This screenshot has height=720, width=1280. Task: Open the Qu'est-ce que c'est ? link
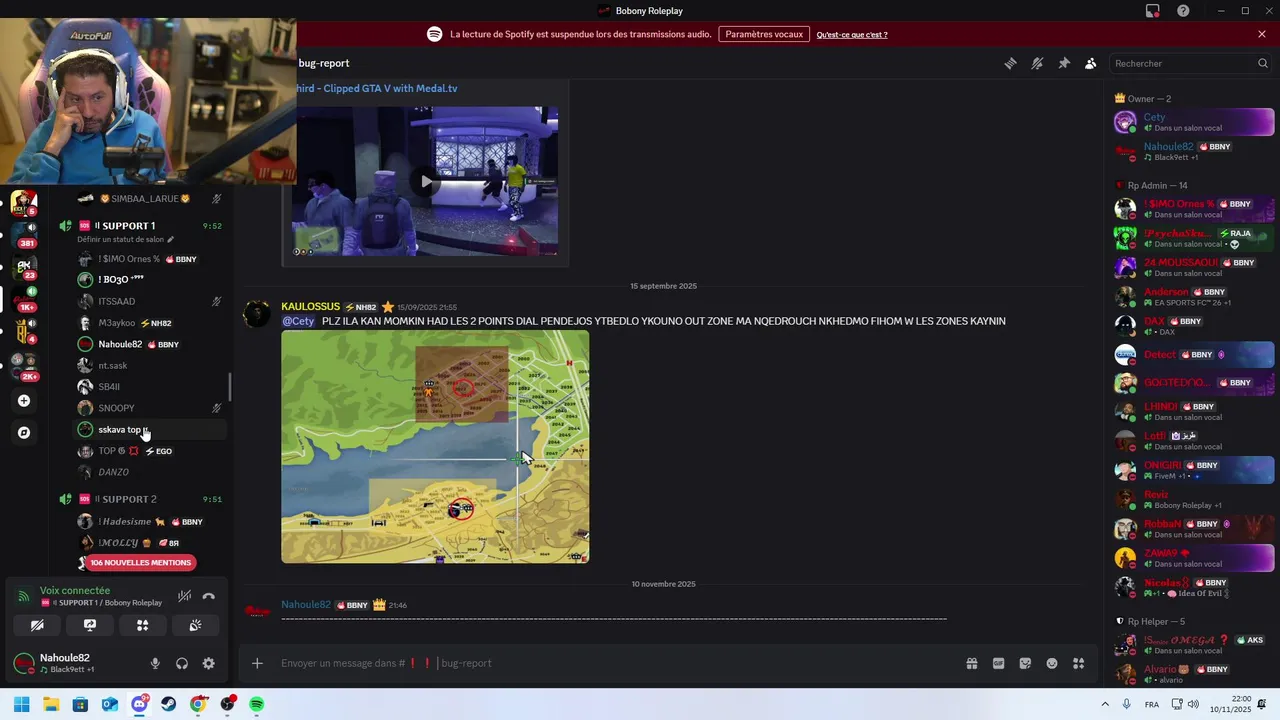(852, 35)
